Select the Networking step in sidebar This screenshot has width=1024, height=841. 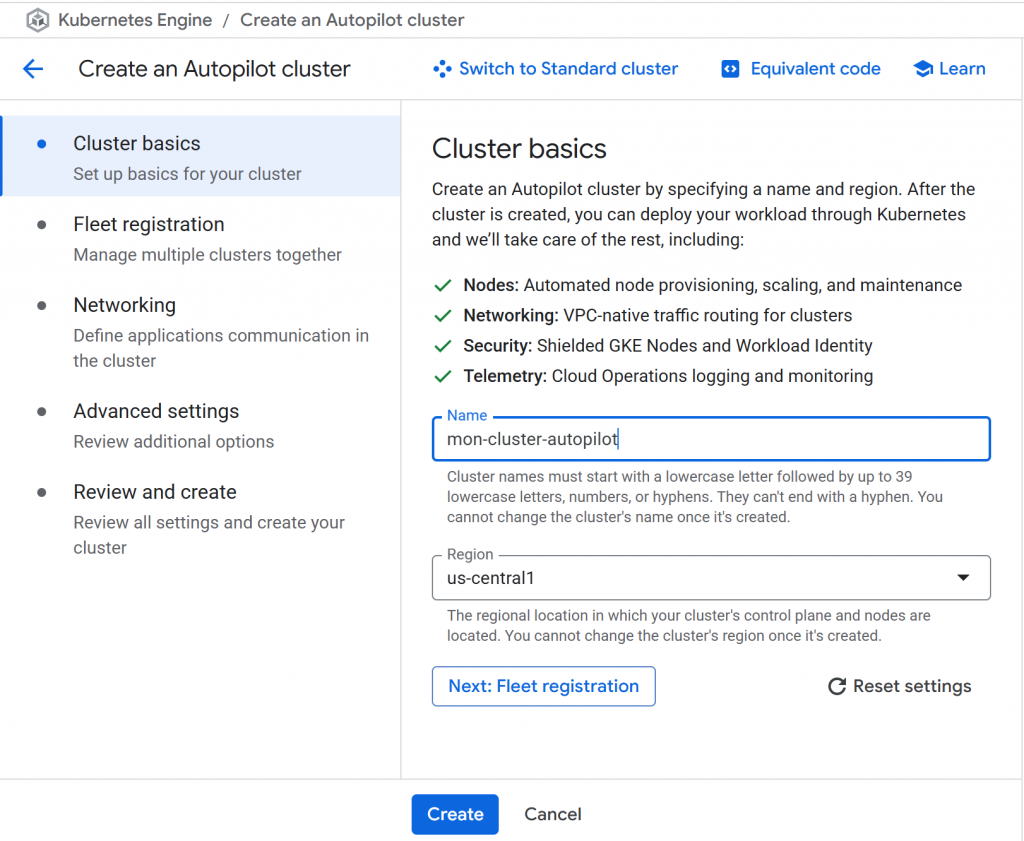point(125,306)
